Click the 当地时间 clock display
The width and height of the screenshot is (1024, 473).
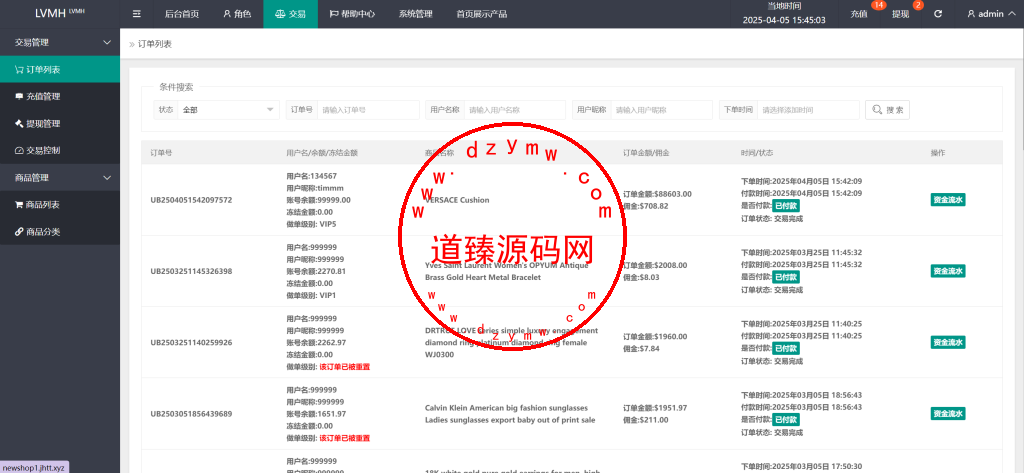784,14
